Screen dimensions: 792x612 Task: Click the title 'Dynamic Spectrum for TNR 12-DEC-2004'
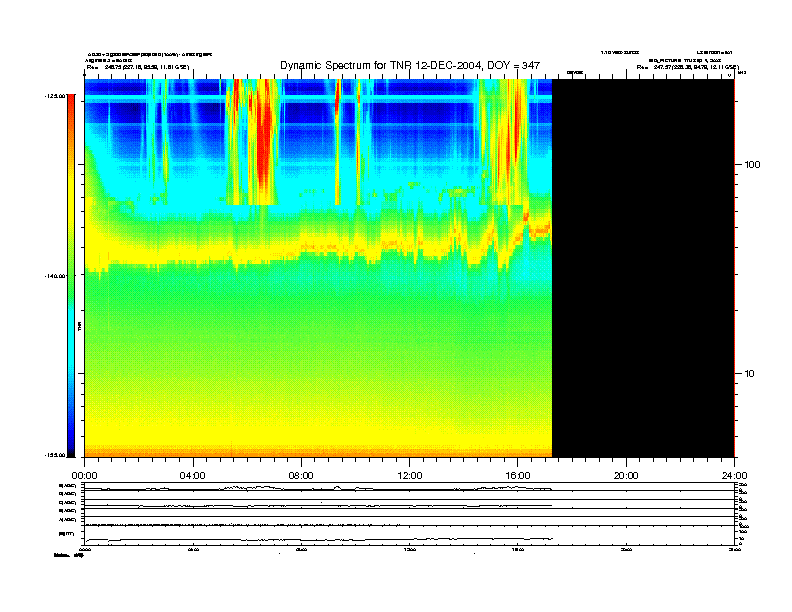[410, 65]
